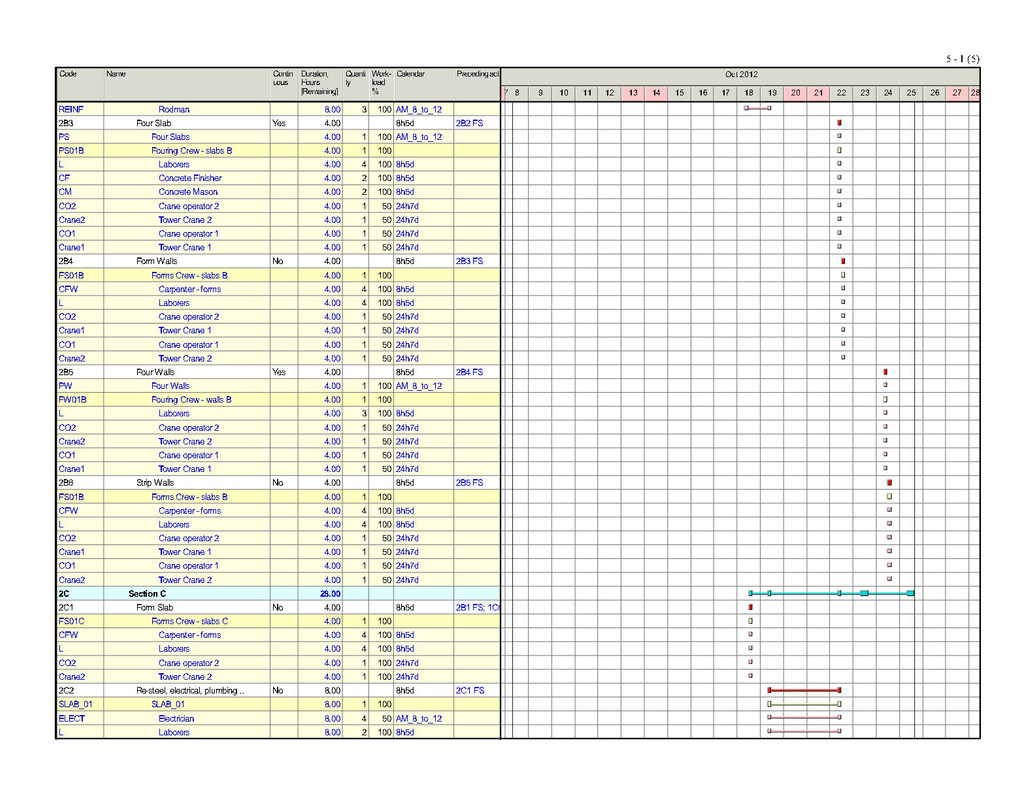Click the Duration Hours column header
The height and width of the screenshot is (800, 1035).
coord(319,83)
